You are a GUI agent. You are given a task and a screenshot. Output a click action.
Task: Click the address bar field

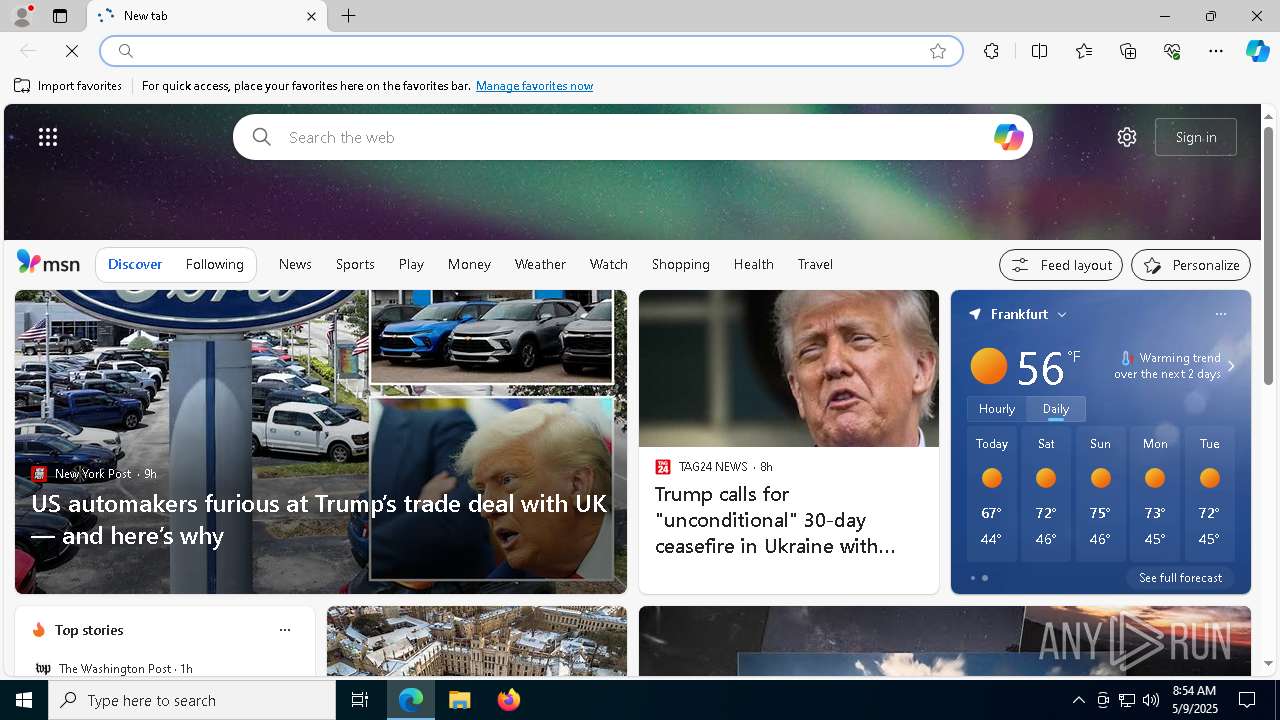[x=530, y=51]
